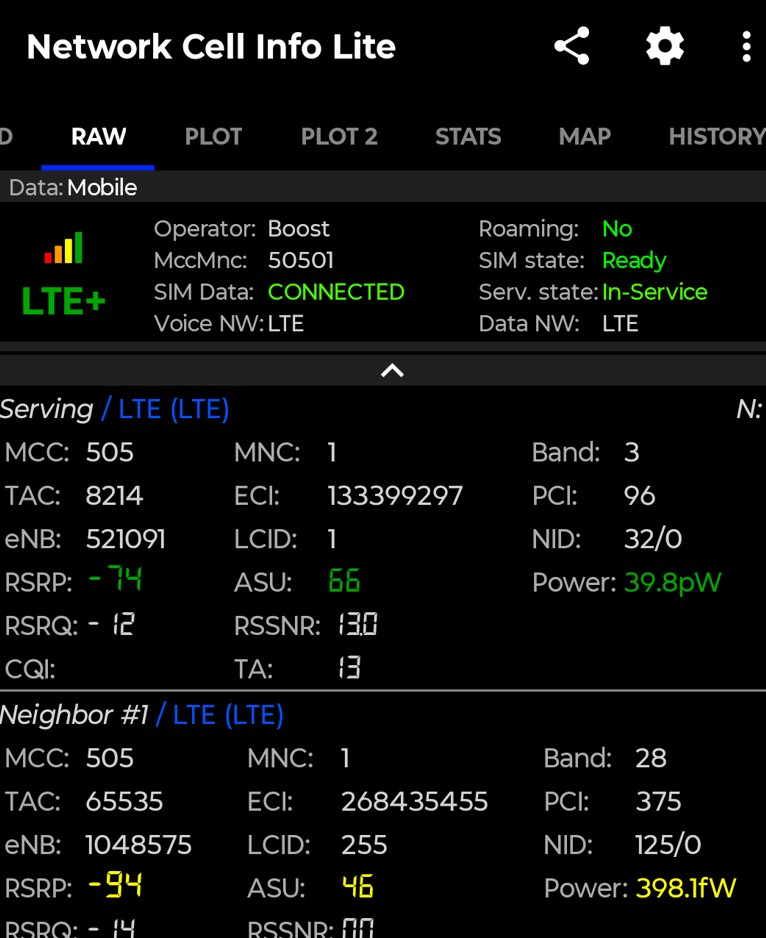The image size is (766, 938).
Task: Open the three-dot overflow menu
Action: click(x=746, y=47)
